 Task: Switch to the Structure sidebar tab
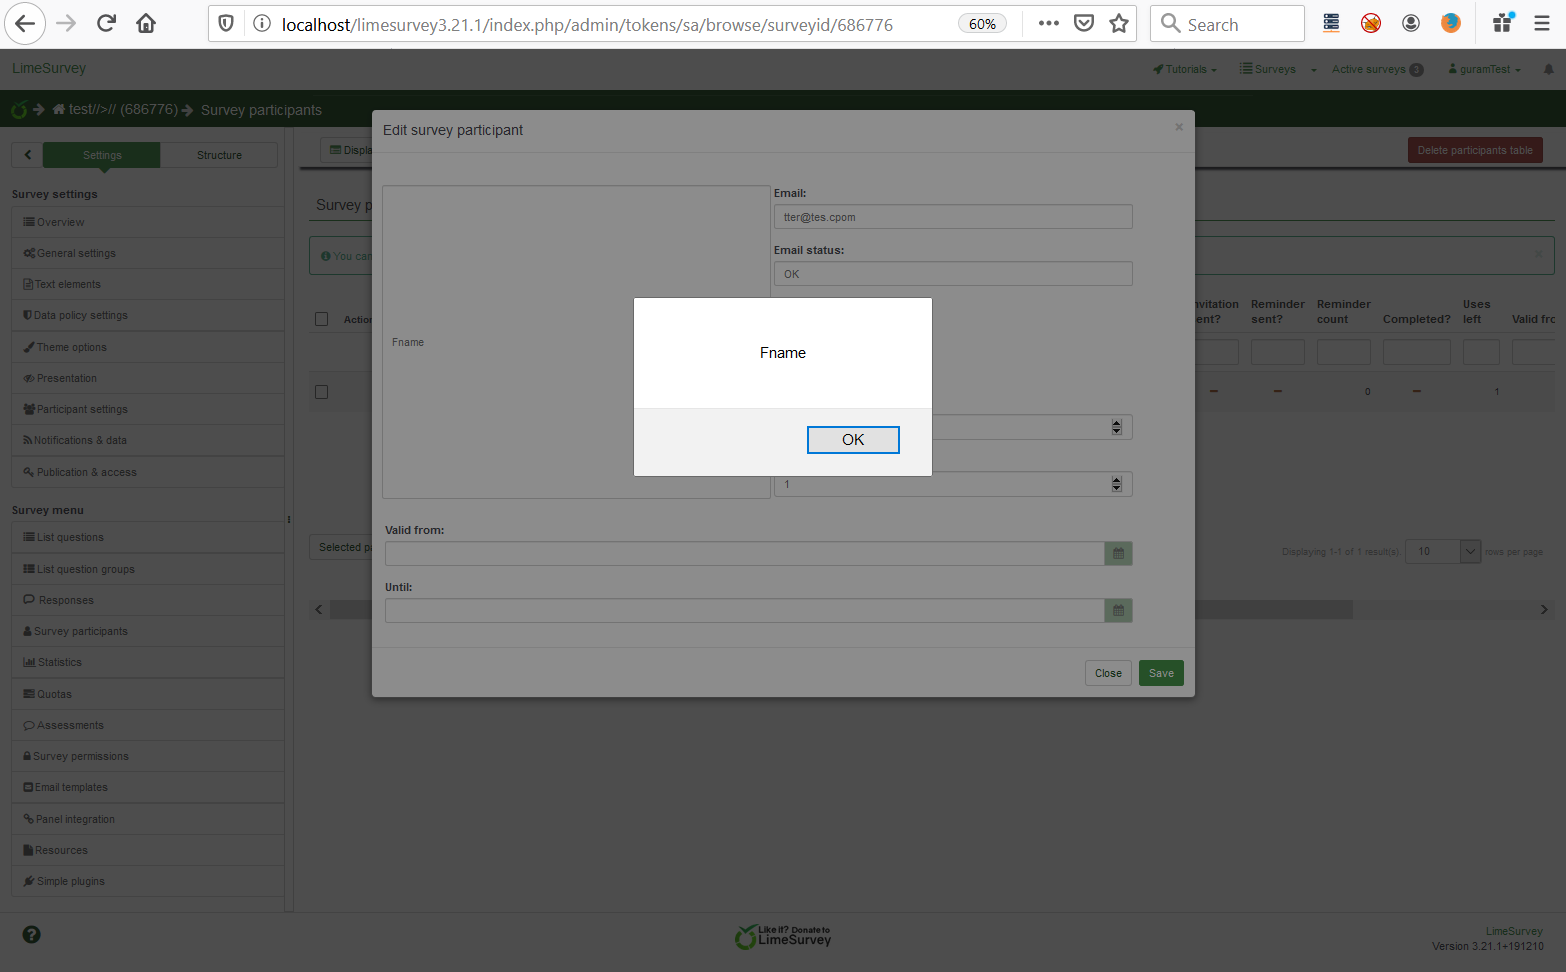[219, 155]
